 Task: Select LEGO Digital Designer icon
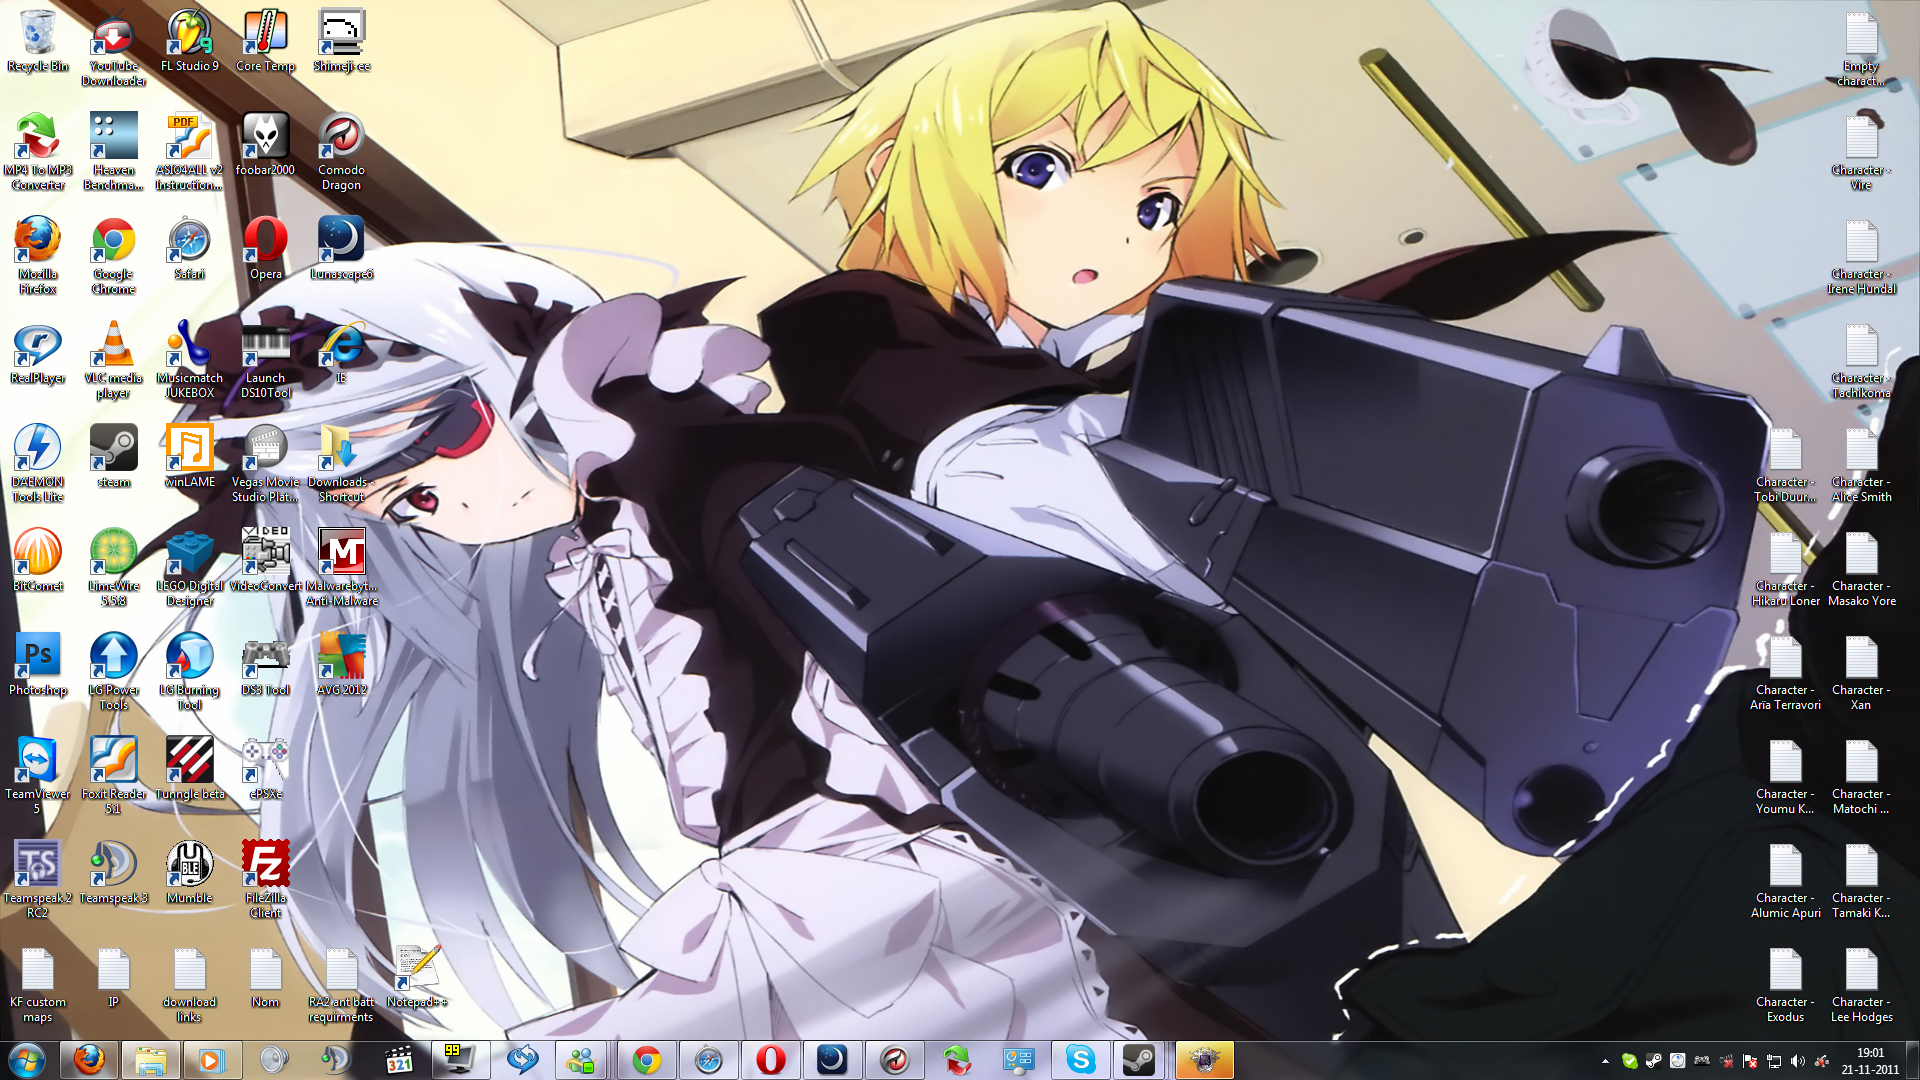click(x=189, y=568)
